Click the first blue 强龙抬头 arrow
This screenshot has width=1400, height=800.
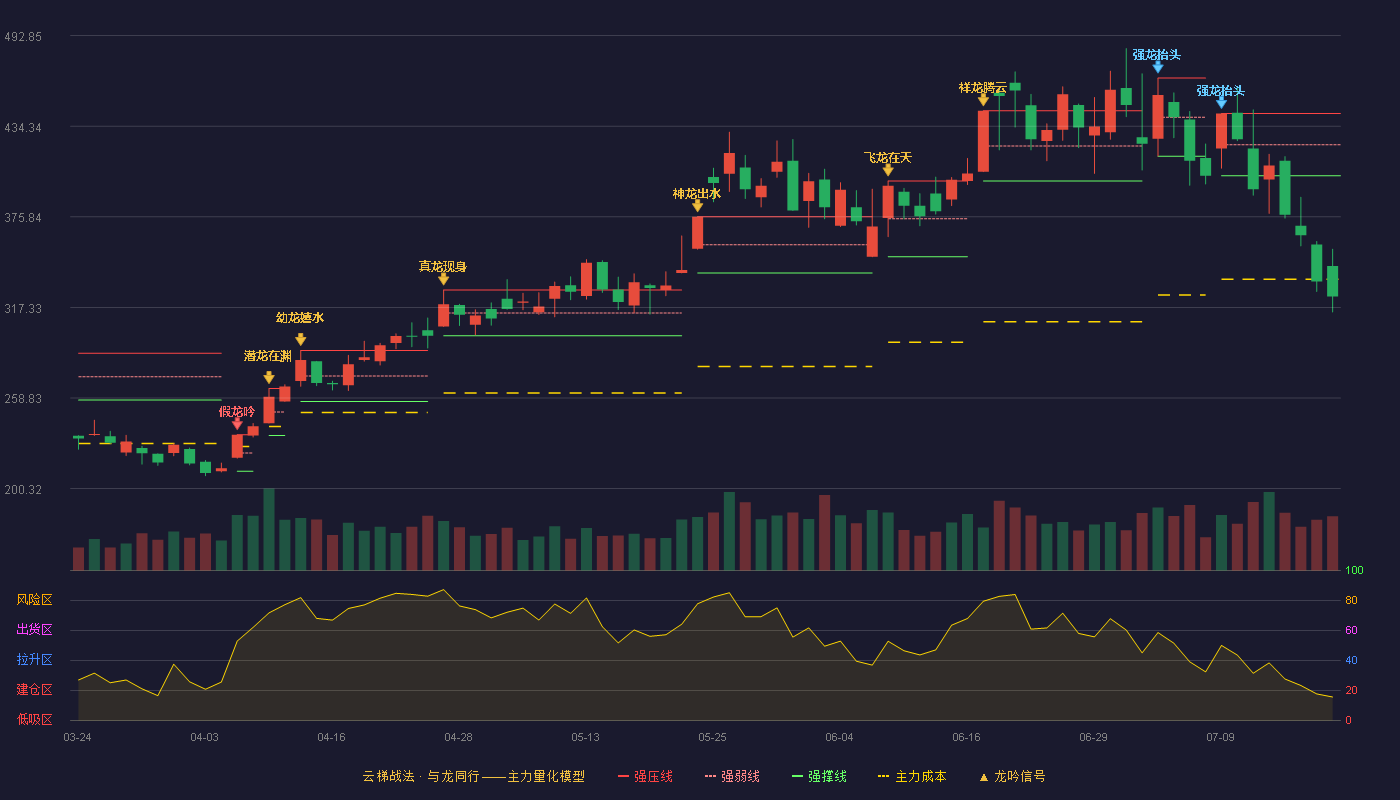[1158, 67]
